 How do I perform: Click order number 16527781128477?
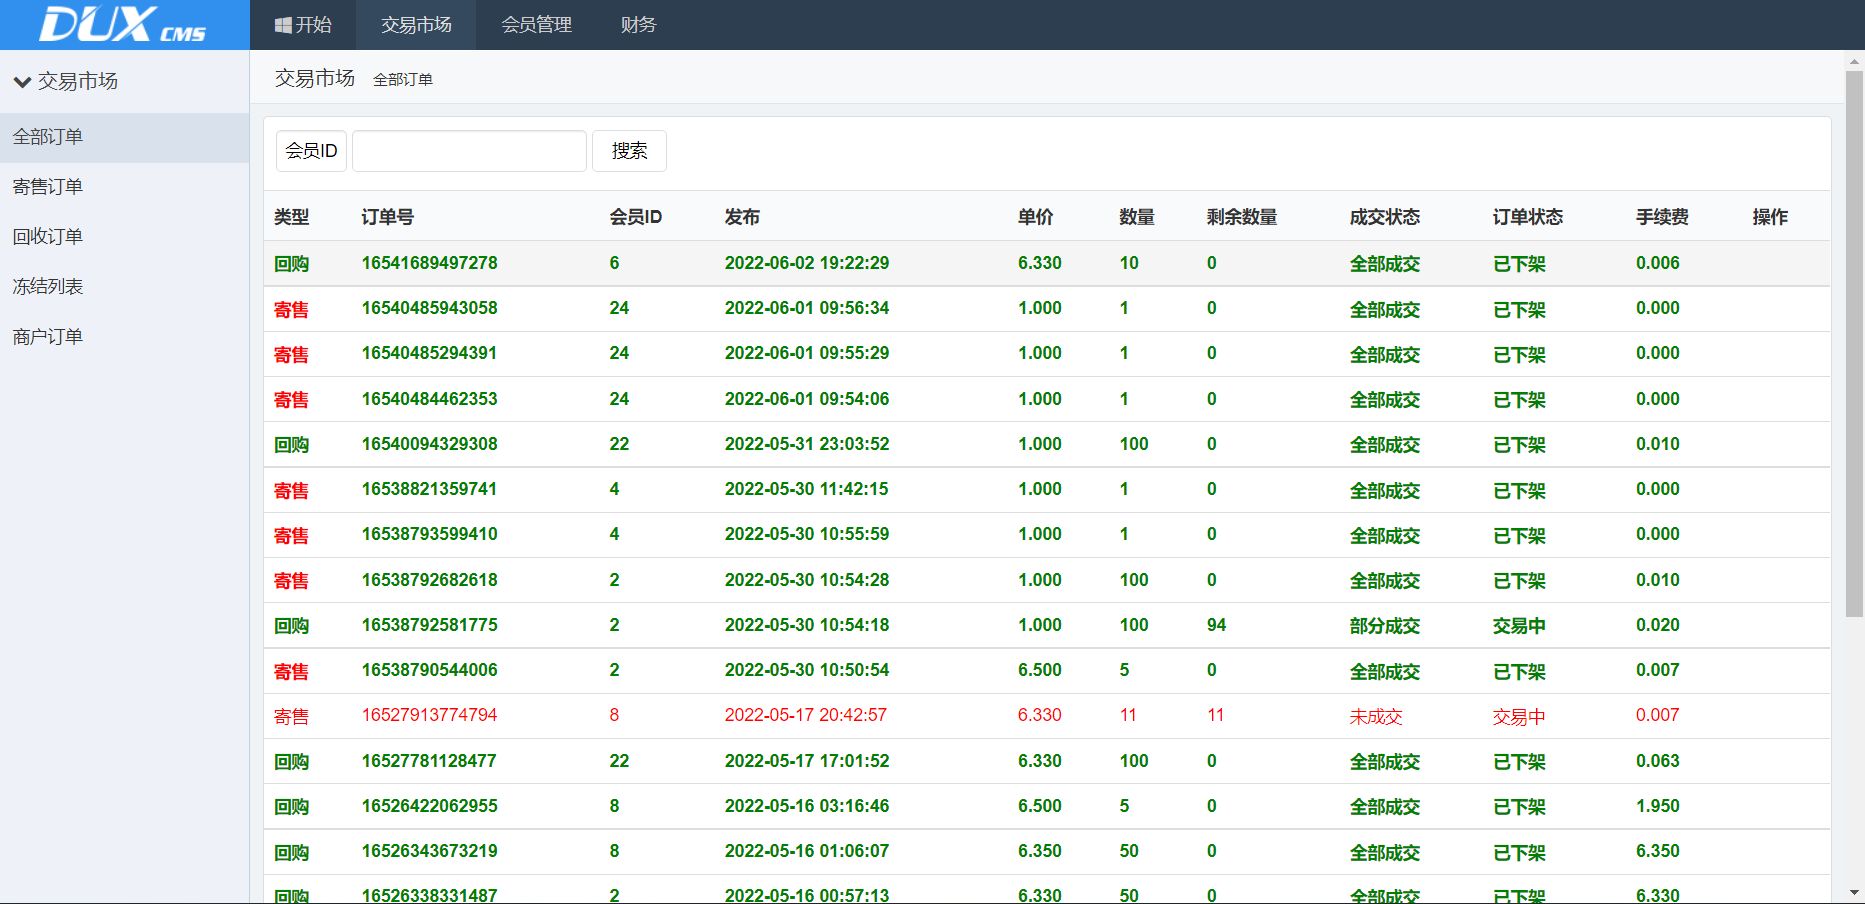[429, 761]
